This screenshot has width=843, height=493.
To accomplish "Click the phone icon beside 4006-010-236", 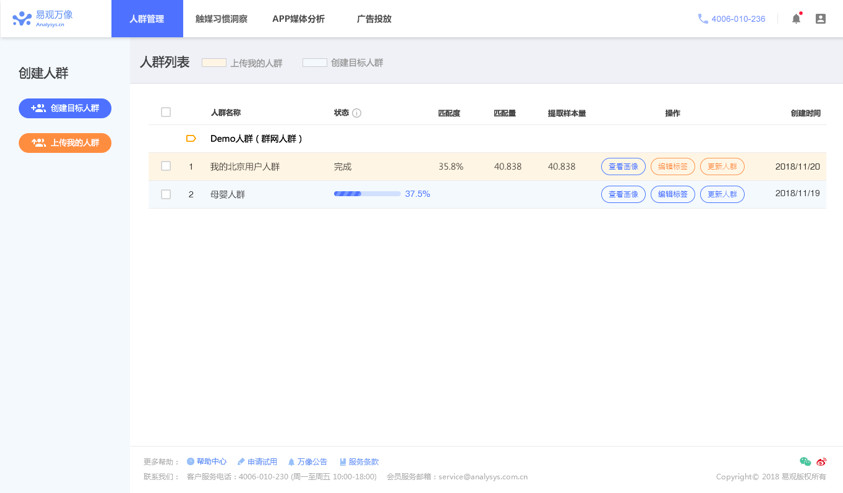I will (x=703, y=19).
